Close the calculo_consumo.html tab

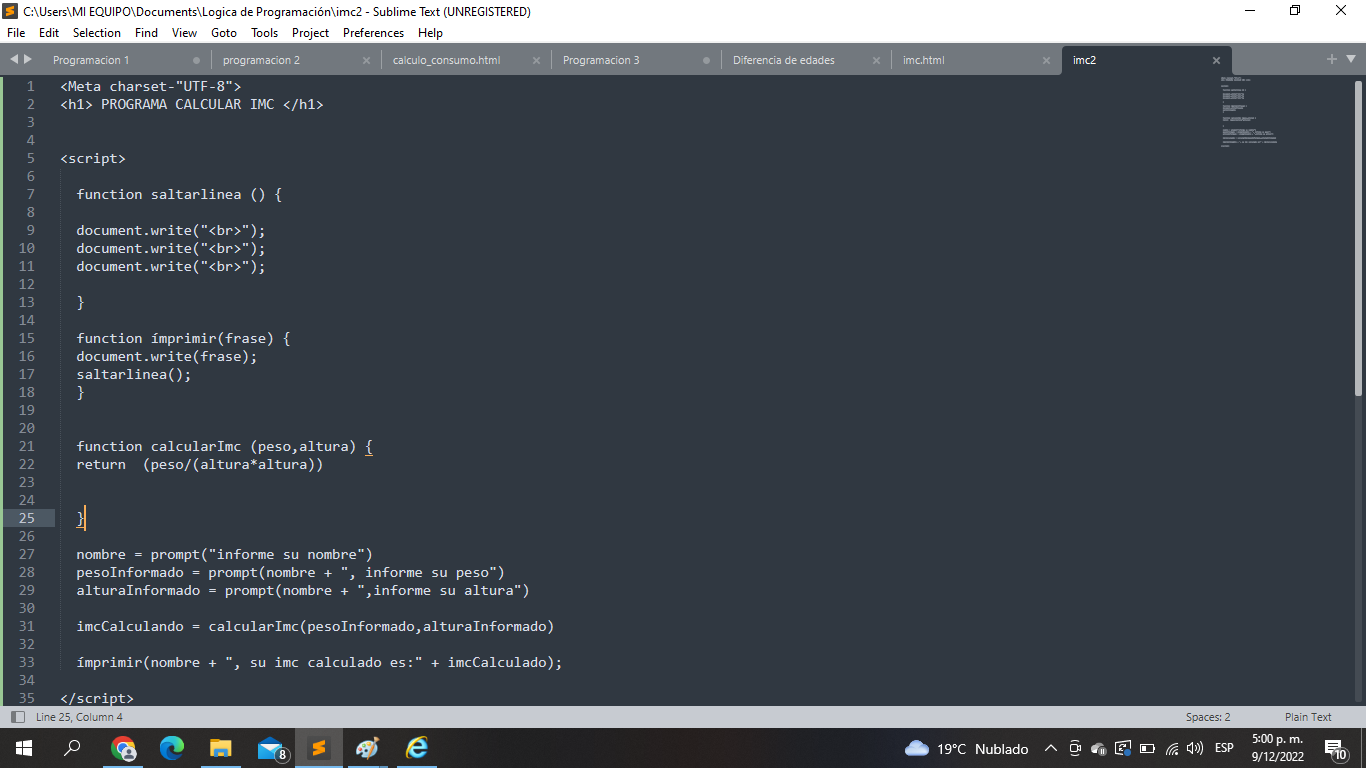(x=536, y=60)
